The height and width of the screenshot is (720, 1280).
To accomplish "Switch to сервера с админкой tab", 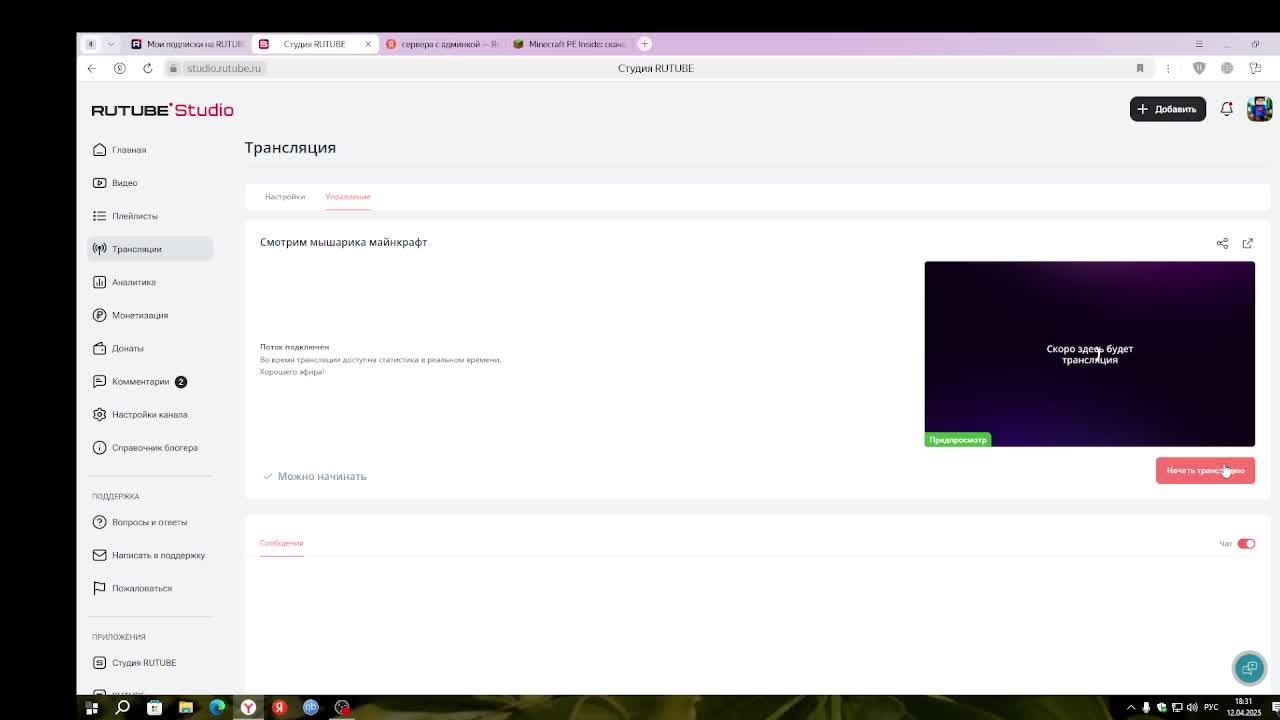I will (441, 44).
